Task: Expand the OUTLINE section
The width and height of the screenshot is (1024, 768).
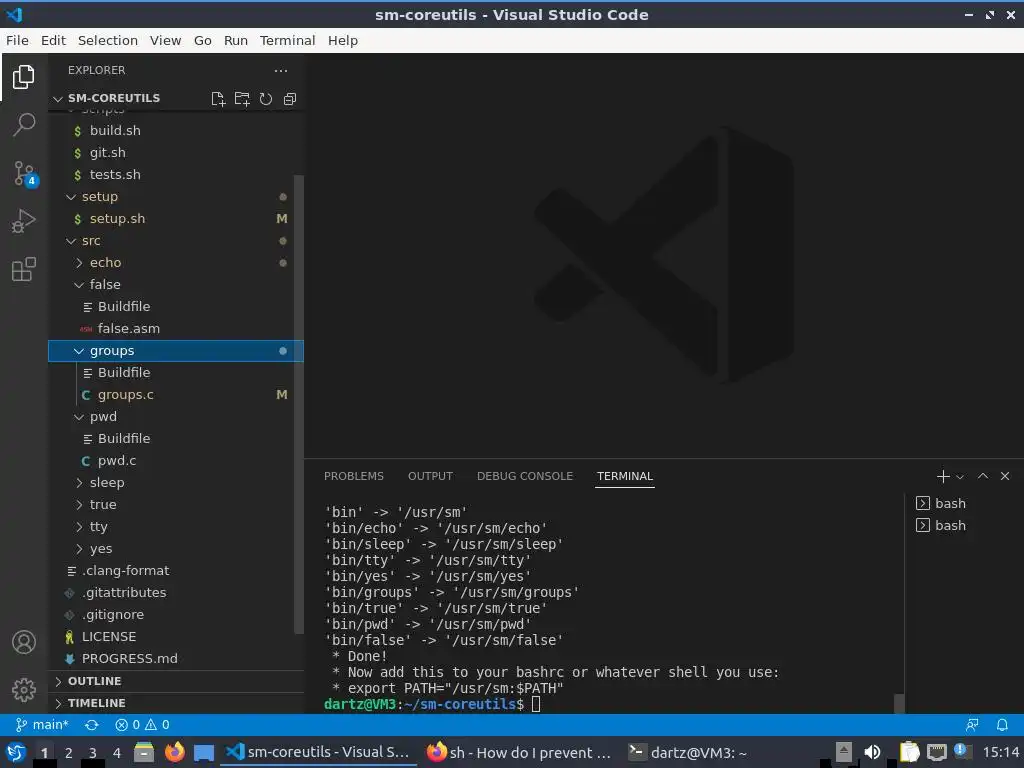Action: [176, 680]
